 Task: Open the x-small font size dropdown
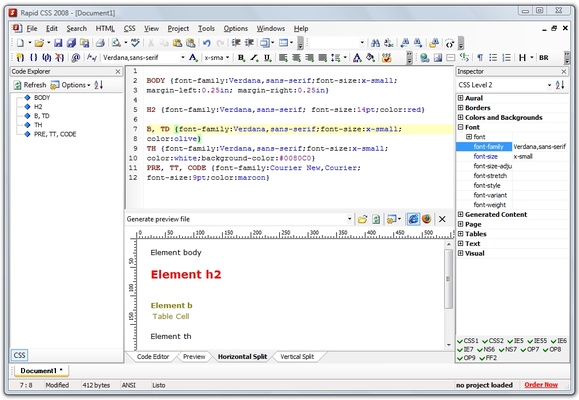click(227, 58)
